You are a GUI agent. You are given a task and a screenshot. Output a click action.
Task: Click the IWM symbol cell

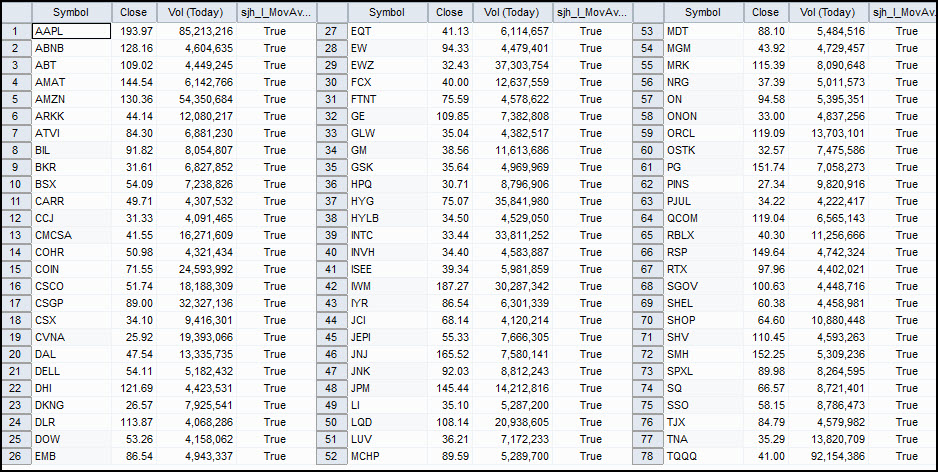point(387,287)
